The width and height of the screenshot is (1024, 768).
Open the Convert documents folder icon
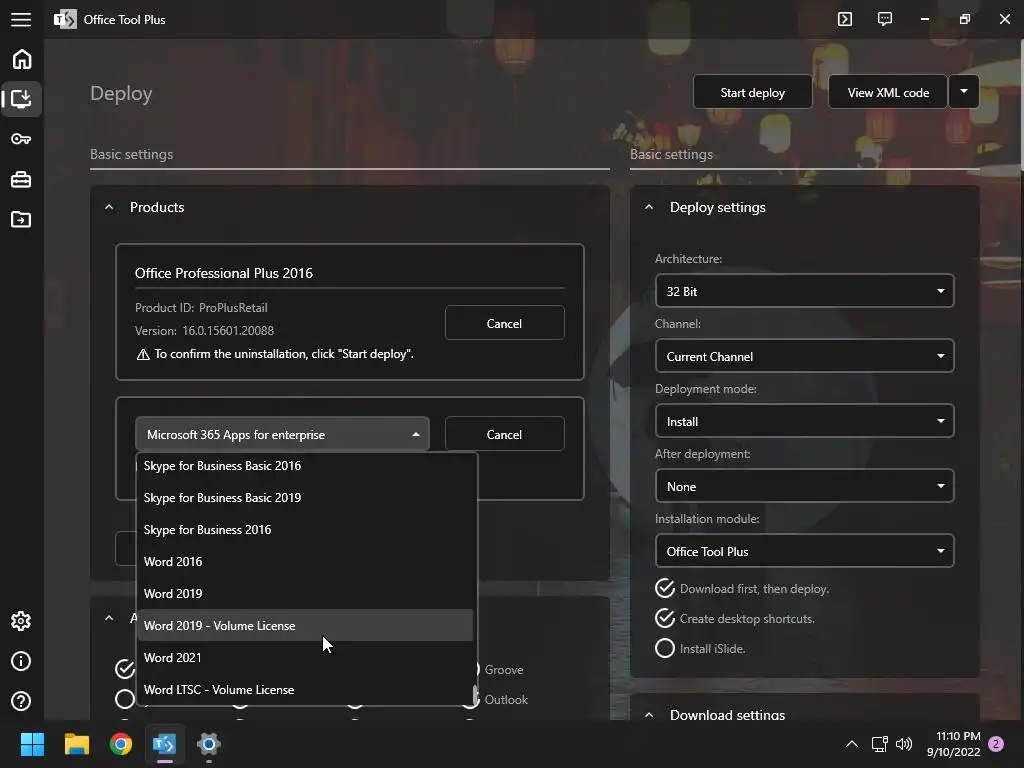point(21,219)
